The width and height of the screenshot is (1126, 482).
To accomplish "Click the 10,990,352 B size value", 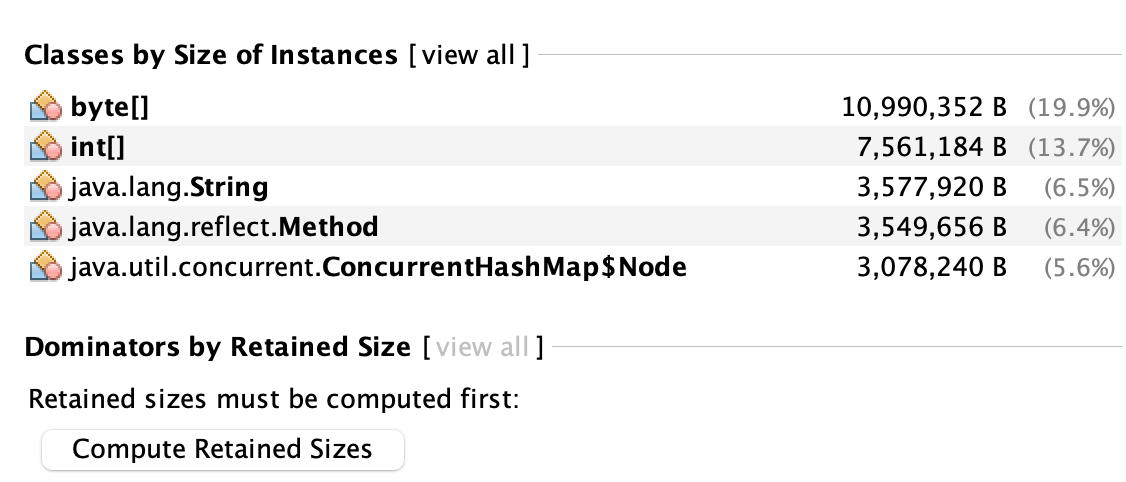I will click(x=924, y=107).
